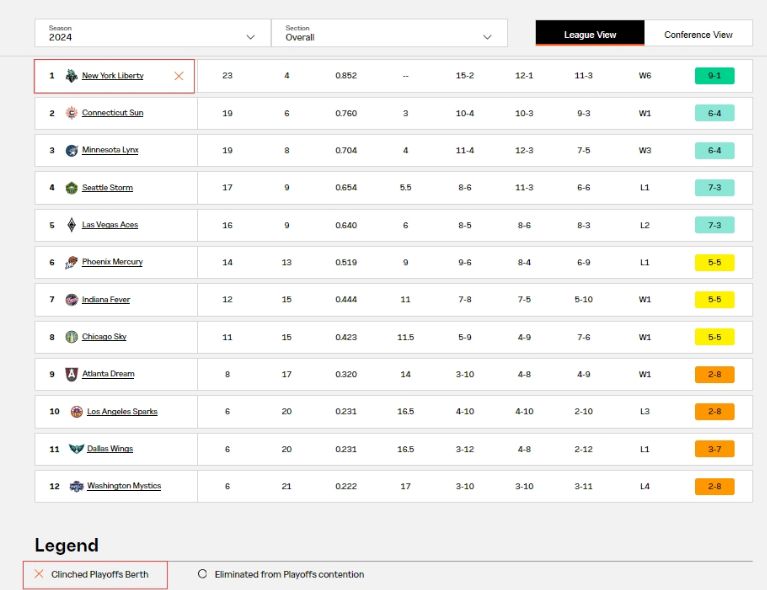Image resolution: width=767 pixels, height=590 pixels.
Task: Switch to Conference View tab
Action: coord(699,33)
